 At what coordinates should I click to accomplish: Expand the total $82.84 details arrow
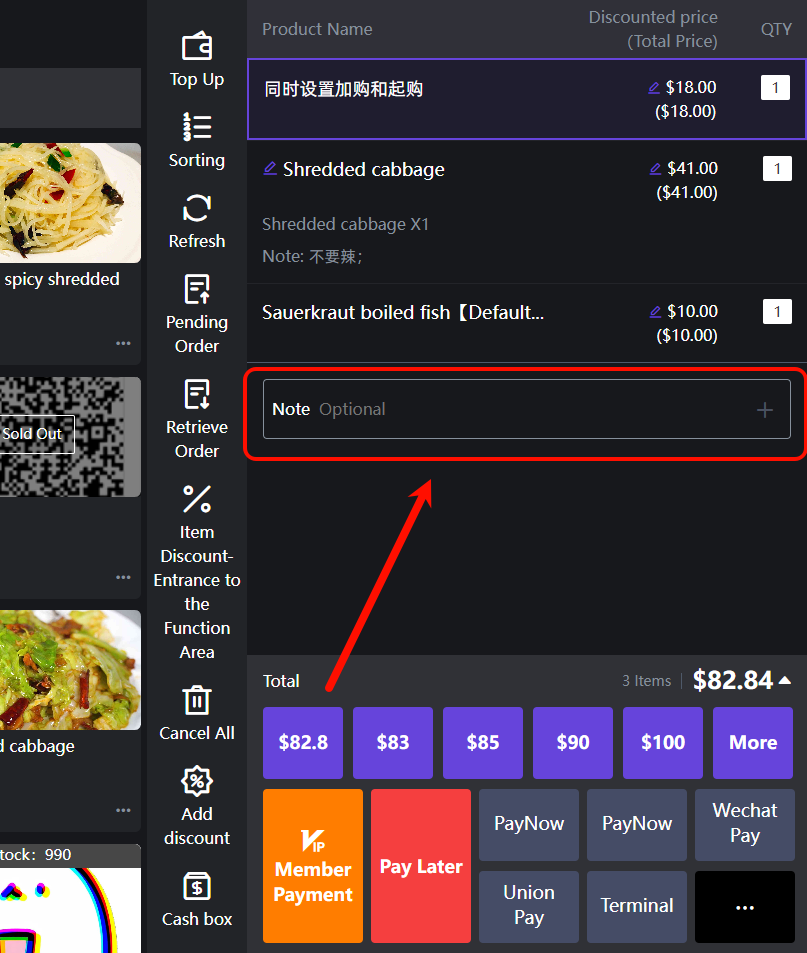coord(785,681)
